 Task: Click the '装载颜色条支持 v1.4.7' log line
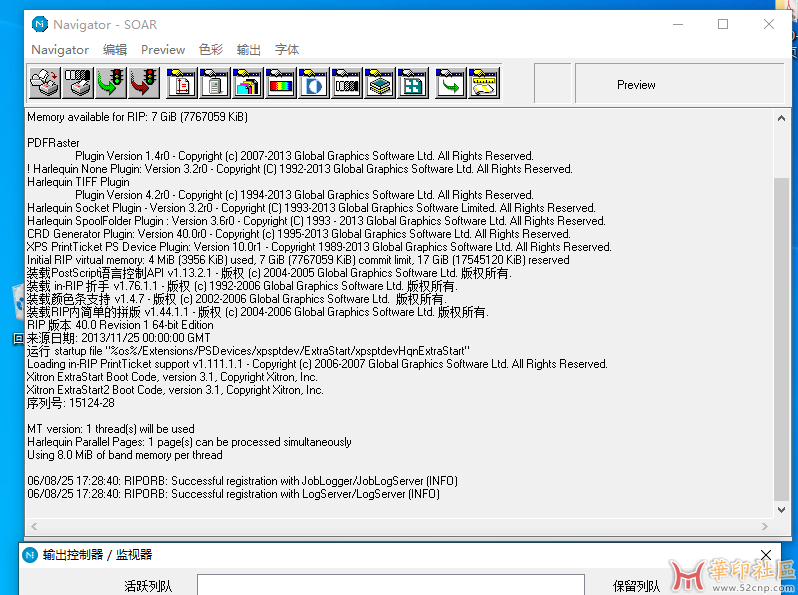[237, 299]
